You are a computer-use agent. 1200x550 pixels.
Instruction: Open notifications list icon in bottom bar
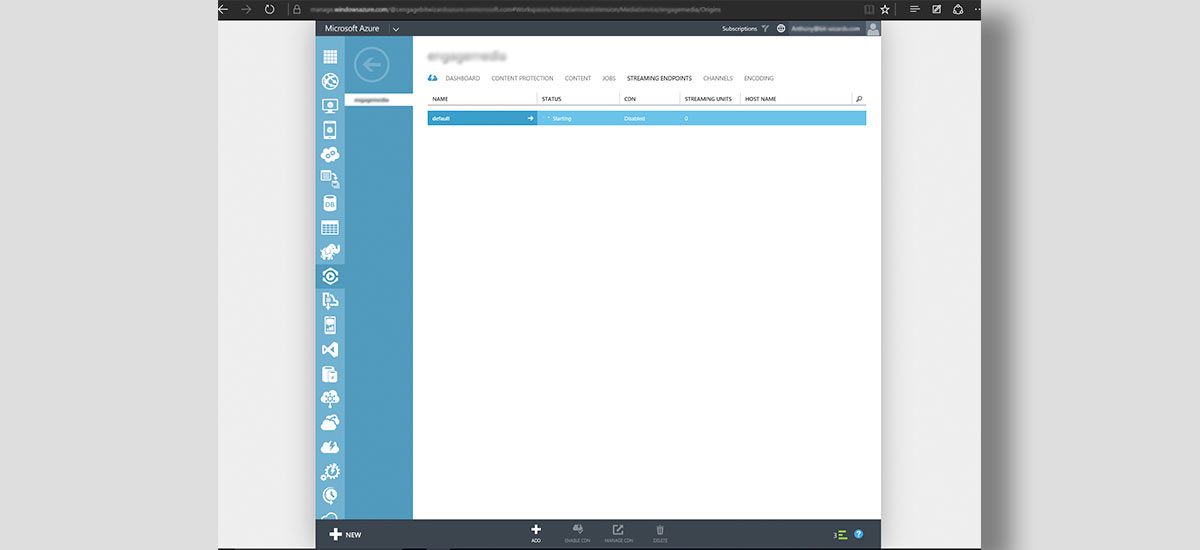pyautogui.click(x=843, y=535)
